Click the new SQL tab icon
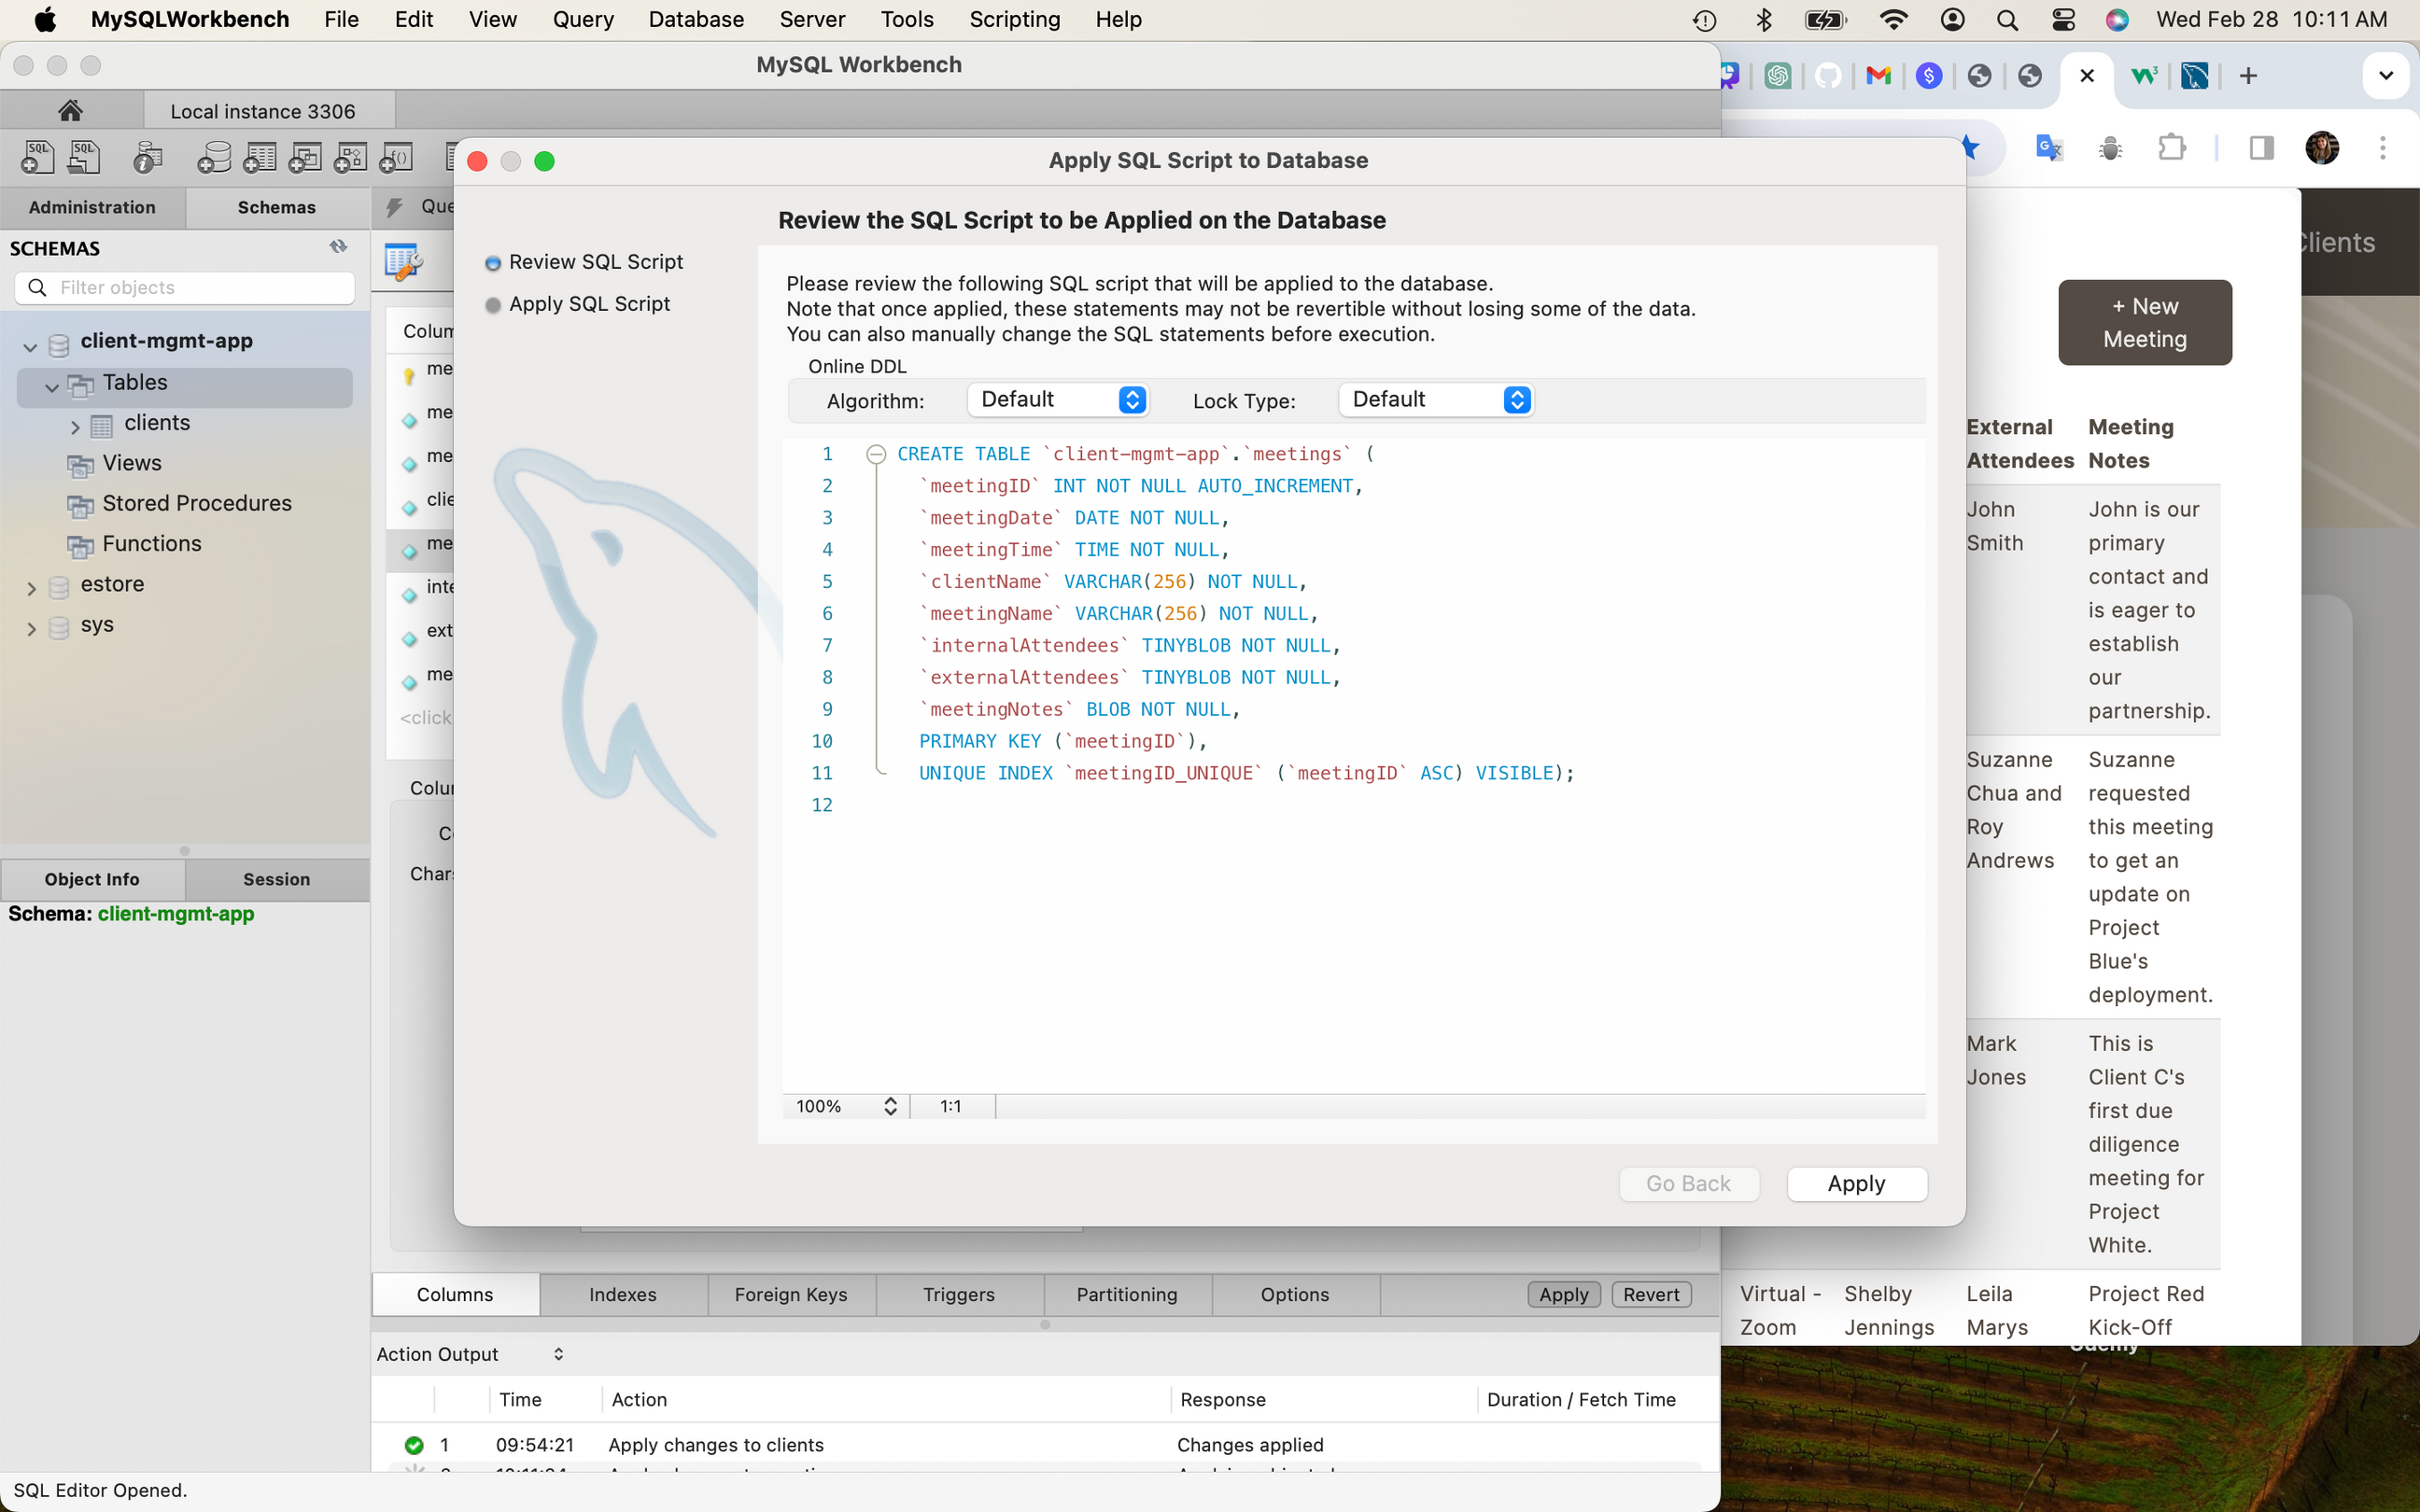 (x=37, y=157)
